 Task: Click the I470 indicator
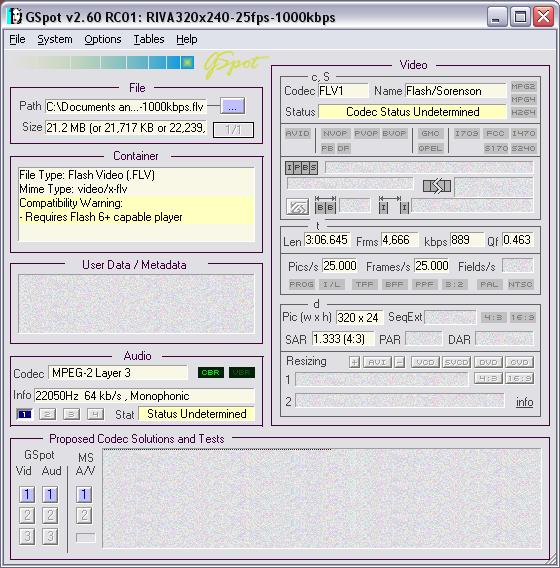coord(523,133)
